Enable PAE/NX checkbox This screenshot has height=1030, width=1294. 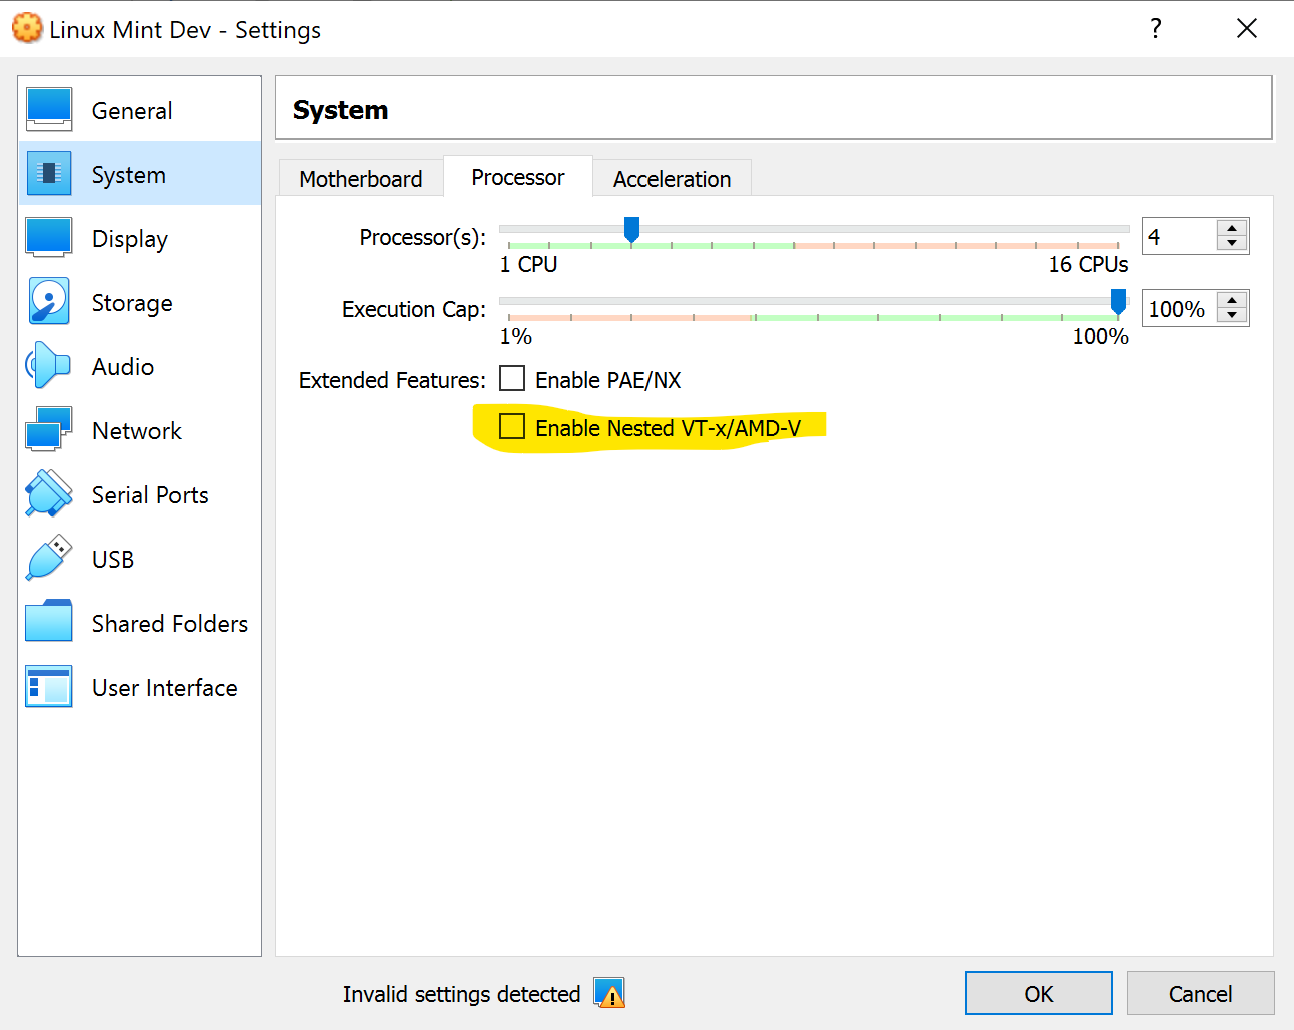(512, 379)
